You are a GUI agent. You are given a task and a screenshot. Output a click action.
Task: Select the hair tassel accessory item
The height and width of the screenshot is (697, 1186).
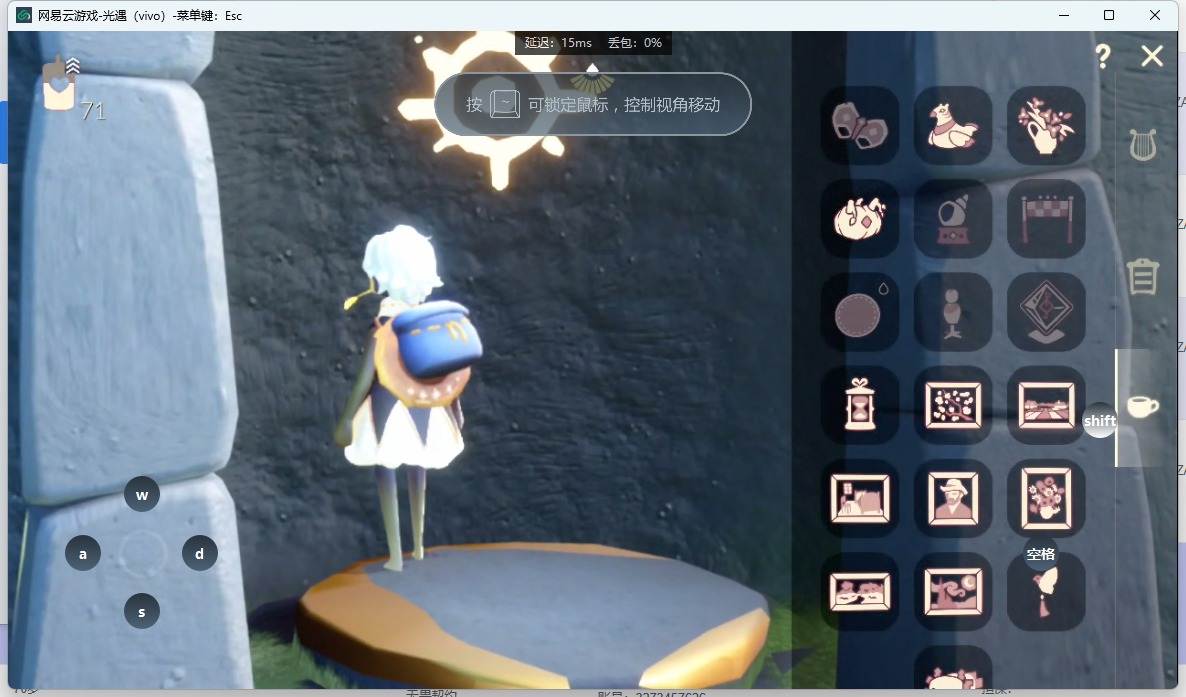(x=1046, y=592)
